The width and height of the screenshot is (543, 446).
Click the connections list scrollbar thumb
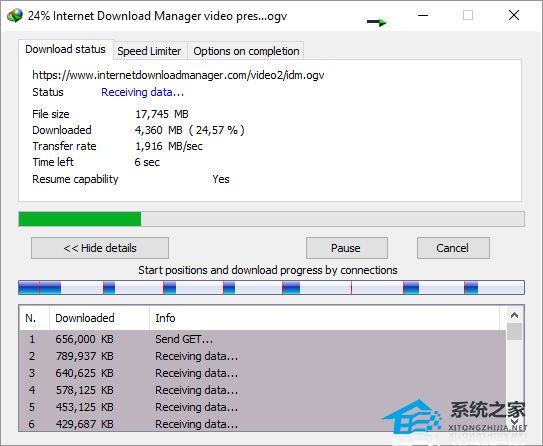515,332
